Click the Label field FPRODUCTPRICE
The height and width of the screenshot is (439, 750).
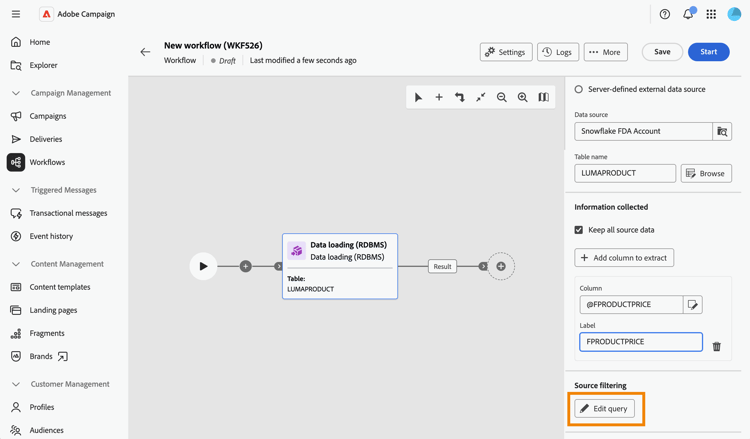tap(641, 342)
